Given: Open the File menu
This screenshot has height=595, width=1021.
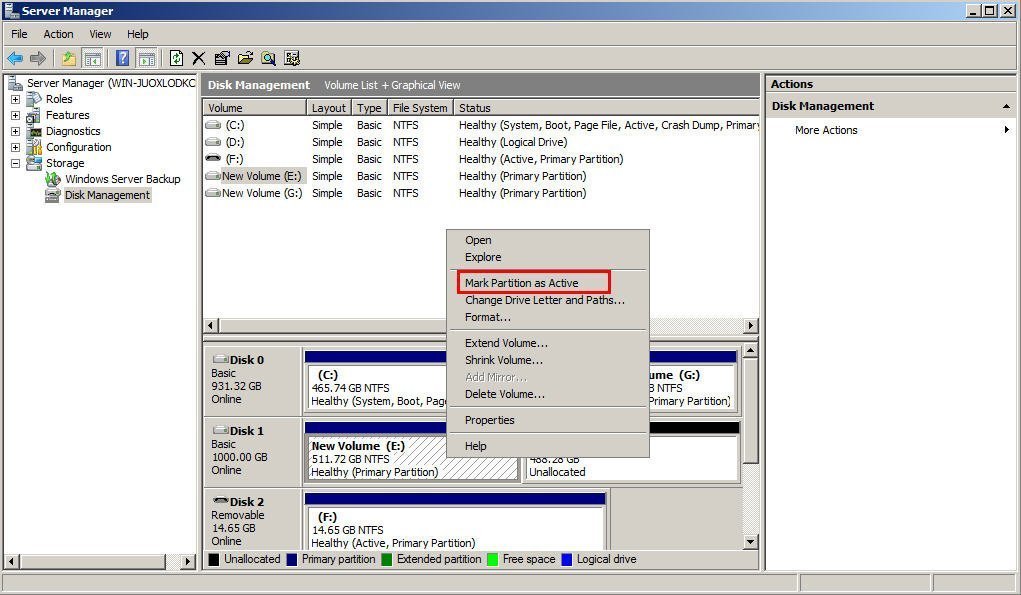Looking at the screenshot, I should tap(20, 34).
